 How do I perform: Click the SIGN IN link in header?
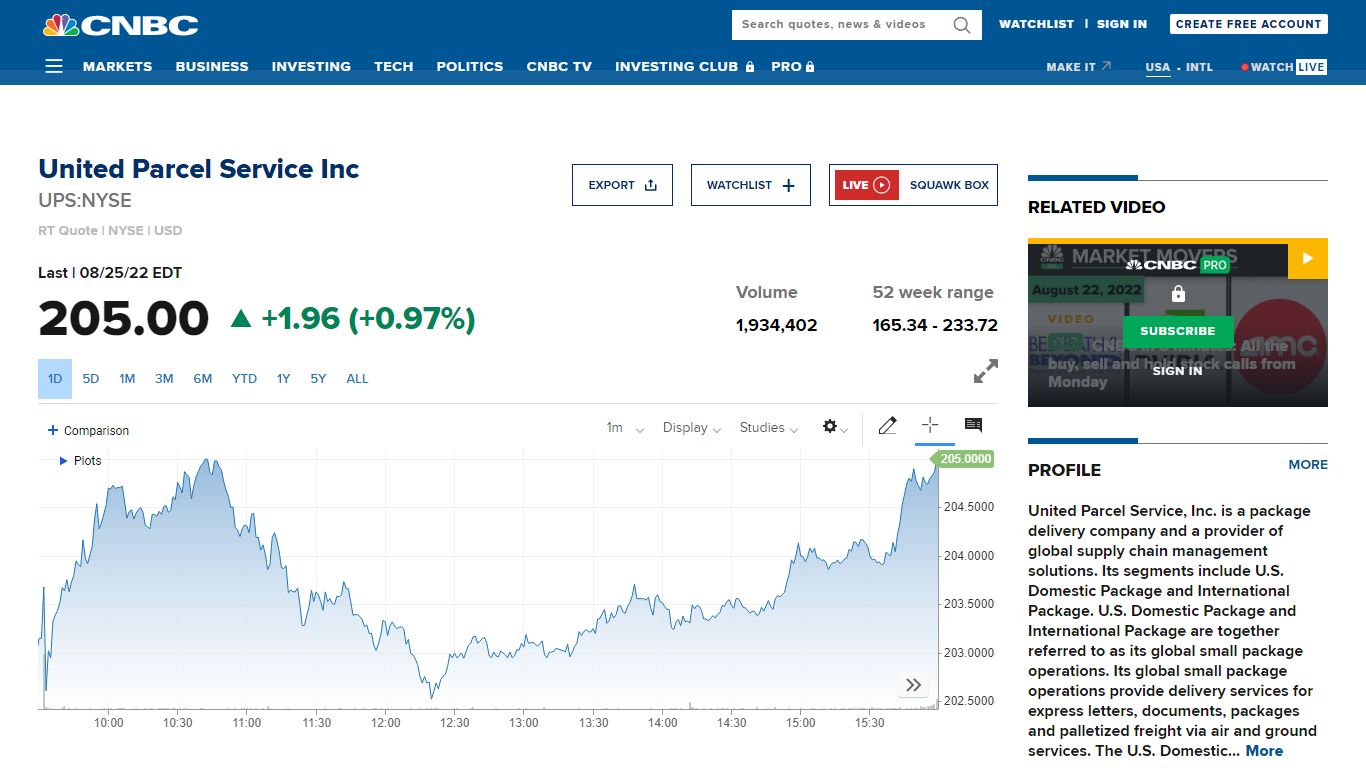coord(1122,24)
